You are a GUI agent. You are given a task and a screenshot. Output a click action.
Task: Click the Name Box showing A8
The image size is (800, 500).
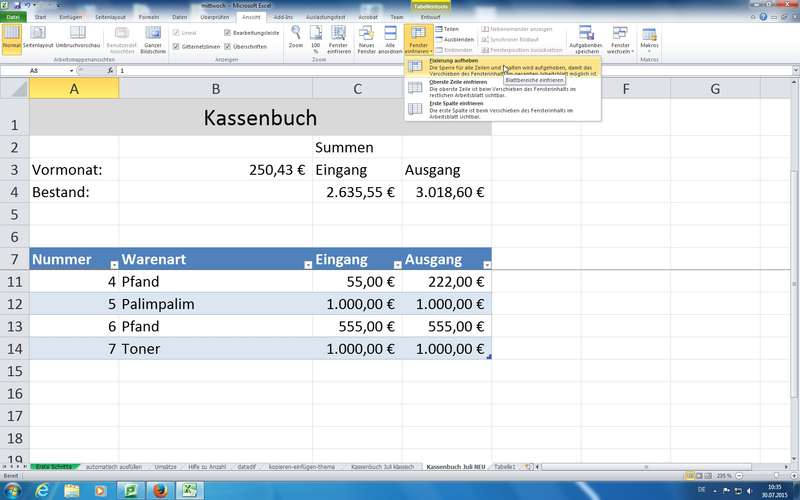click(x=34, y=70)
